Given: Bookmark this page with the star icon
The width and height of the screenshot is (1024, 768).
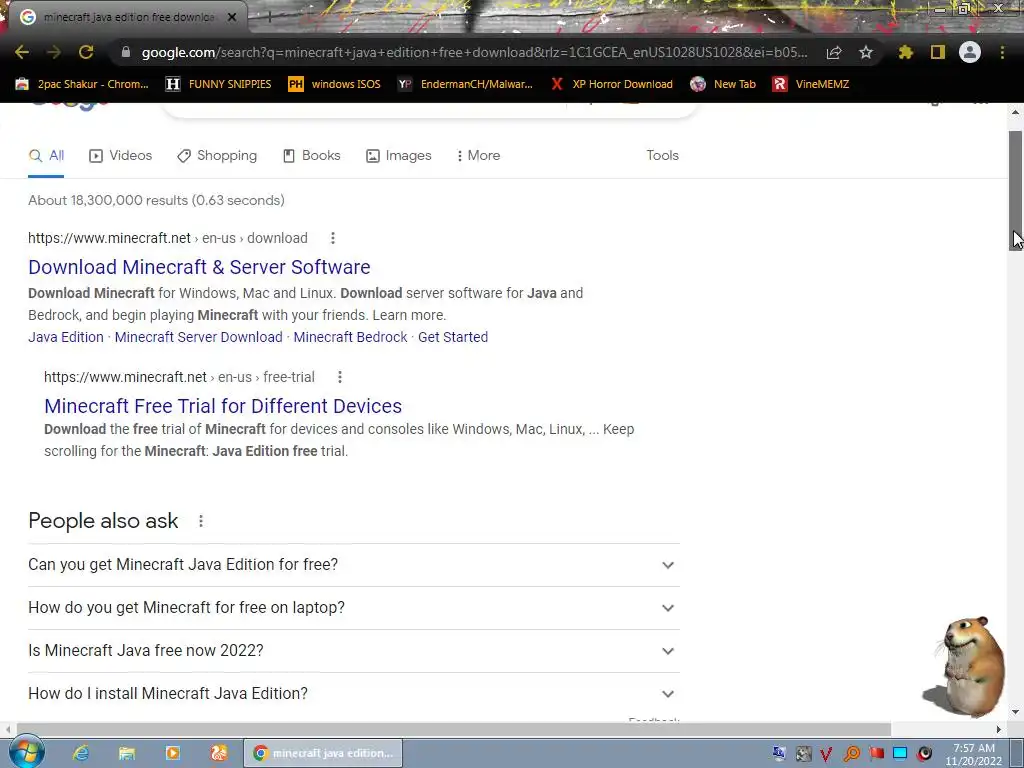Looking at the screenshot, I should 866,52.
